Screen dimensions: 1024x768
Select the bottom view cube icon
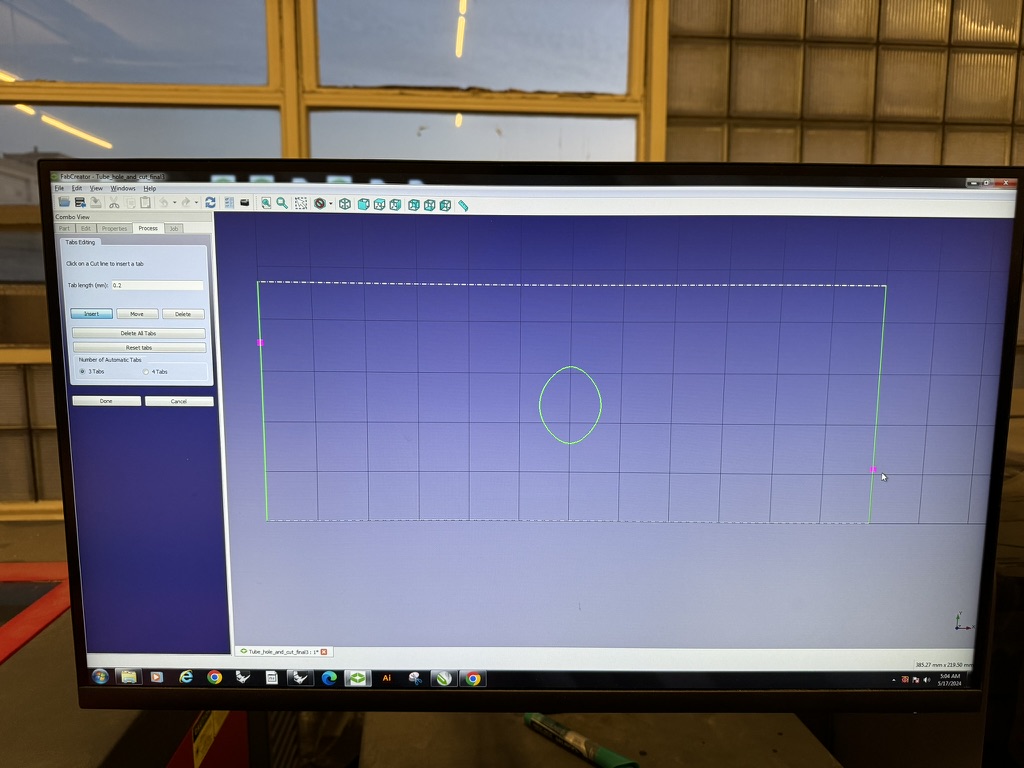click(429, 205)
